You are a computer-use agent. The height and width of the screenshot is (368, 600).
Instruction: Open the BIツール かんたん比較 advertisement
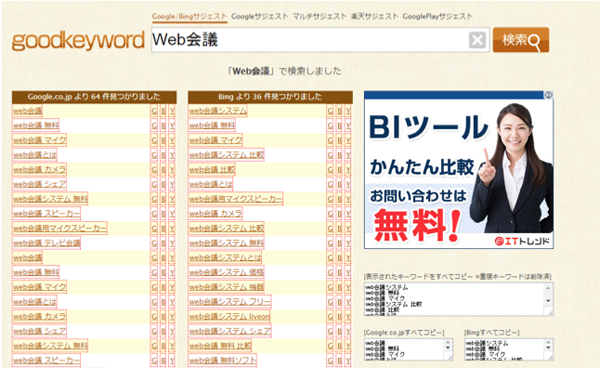click(458, 170)
